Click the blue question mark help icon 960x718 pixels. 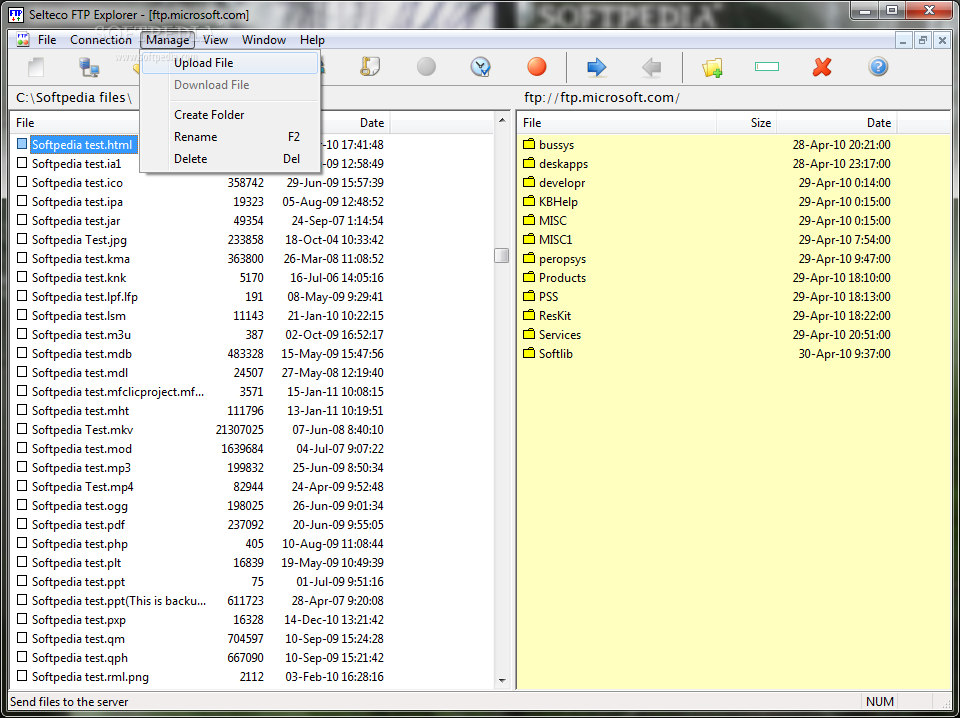[x=878, y=67]
